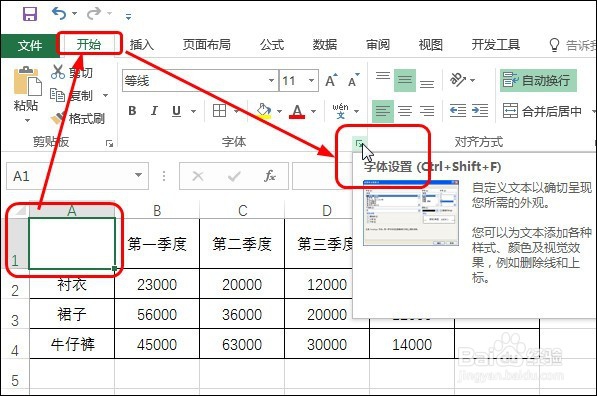Screen dimensions: 597x396
Task: Open the 页面布局 ribbon tab
Action: point(206,45)
